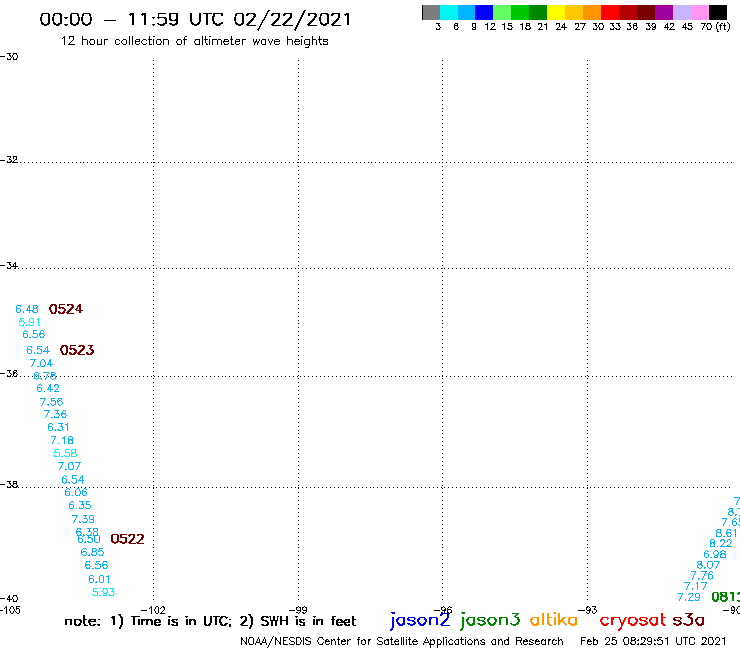Viewport: 740px width, 650px height.
Task: Click the wave height value 7.07
Action: point(69,466)
